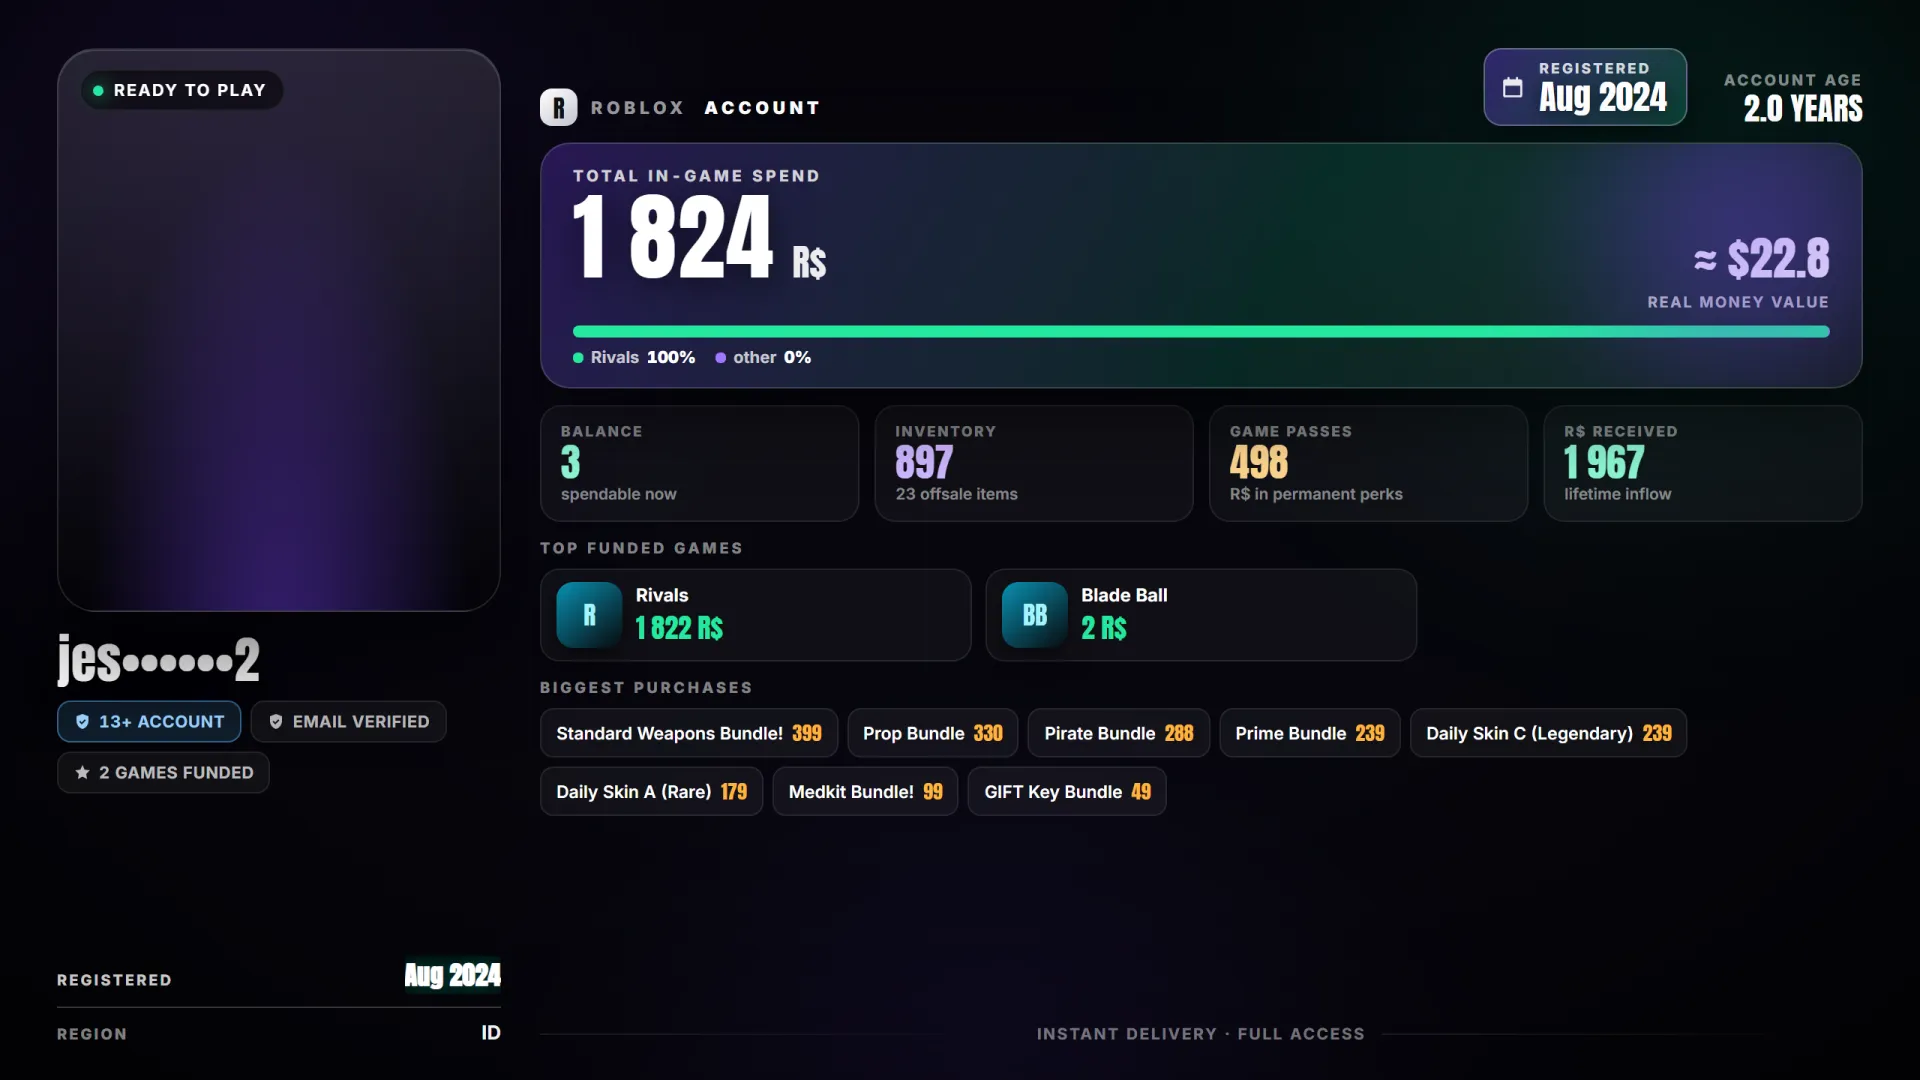
Task: Click the Rivals game R icon
Action: [x=589, y=615]
